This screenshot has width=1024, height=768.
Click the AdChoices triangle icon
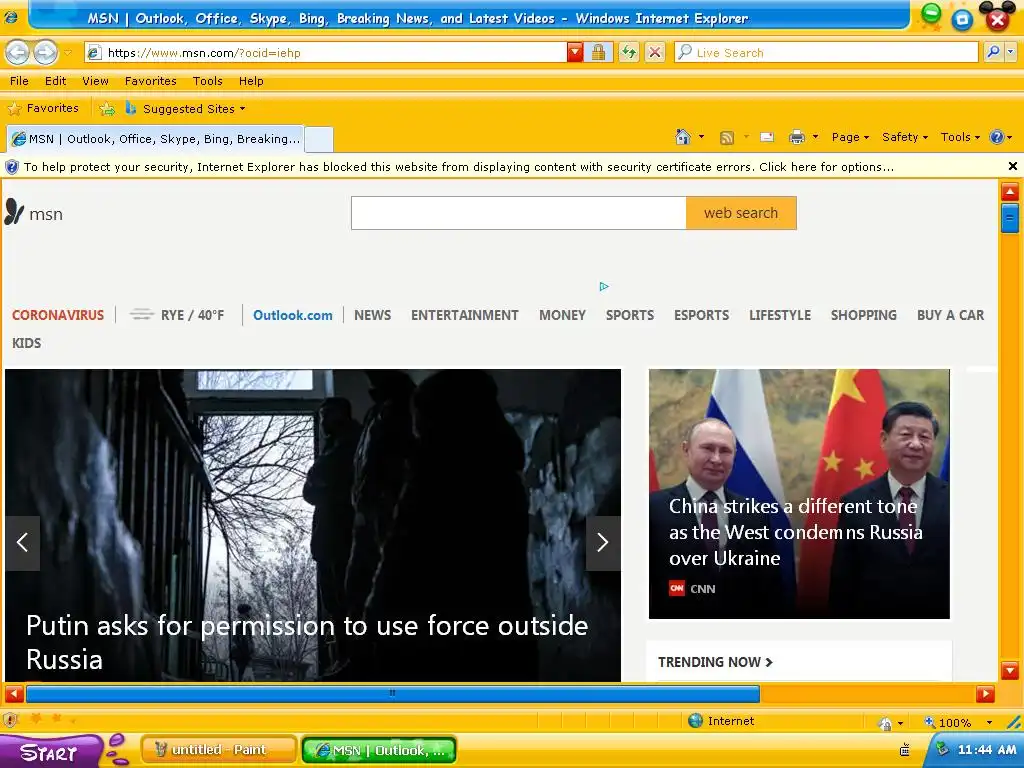(x=604, y=286)
